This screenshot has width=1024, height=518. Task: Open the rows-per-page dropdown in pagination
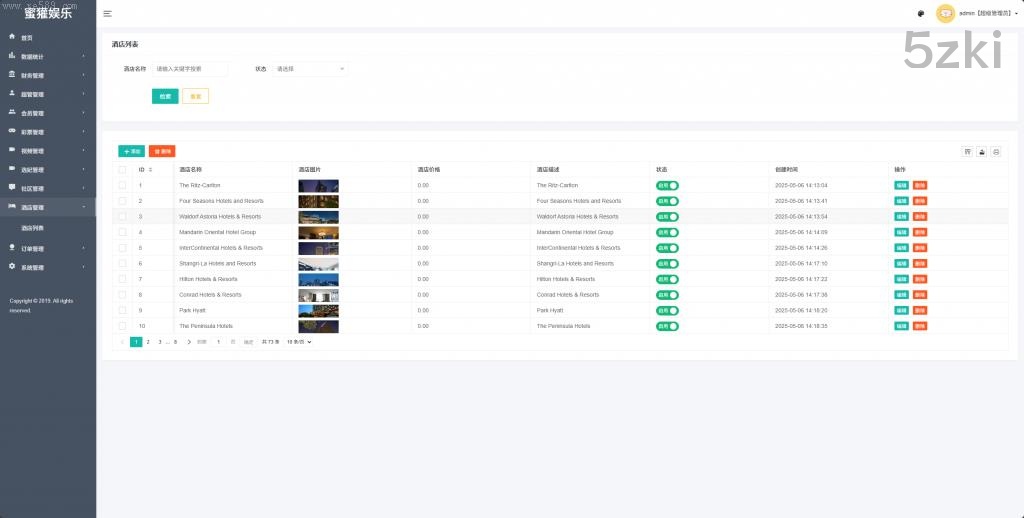300,342
